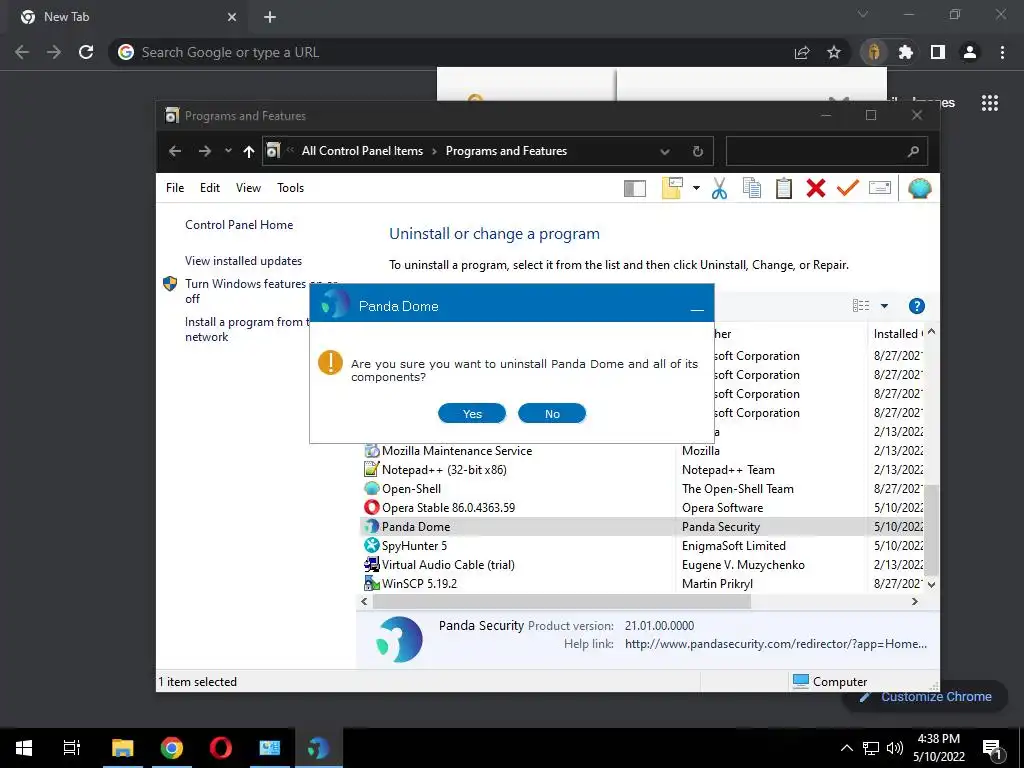This screenshot has width=1024, height=768.
Task: Open the File menu
Action: tap(175, 187)
